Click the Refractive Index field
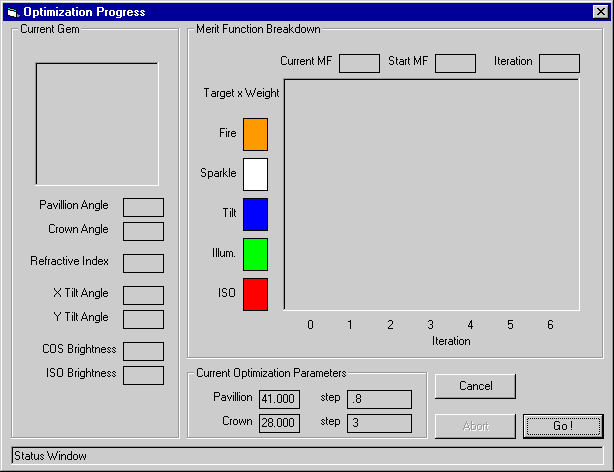The height and width of the screenshot is (472, 614). 143,263
